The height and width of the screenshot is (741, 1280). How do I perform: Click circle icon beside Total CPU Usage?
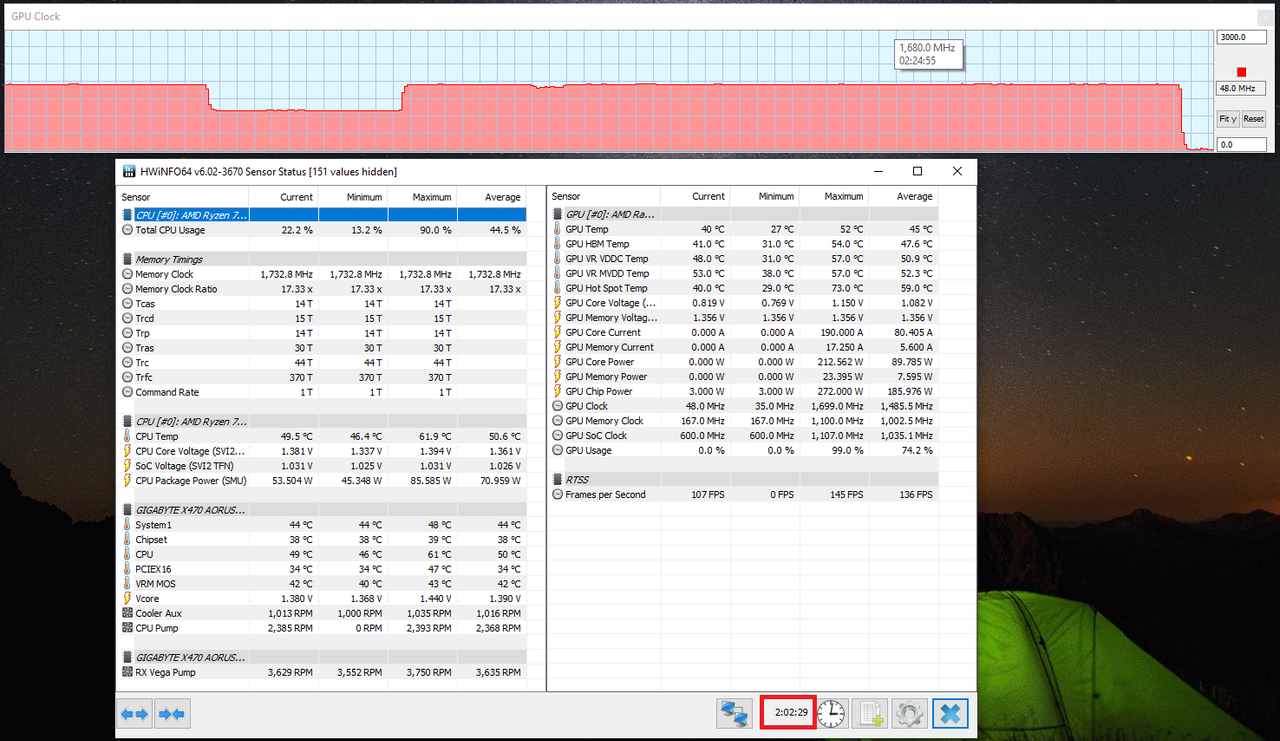tap(127, 230)
